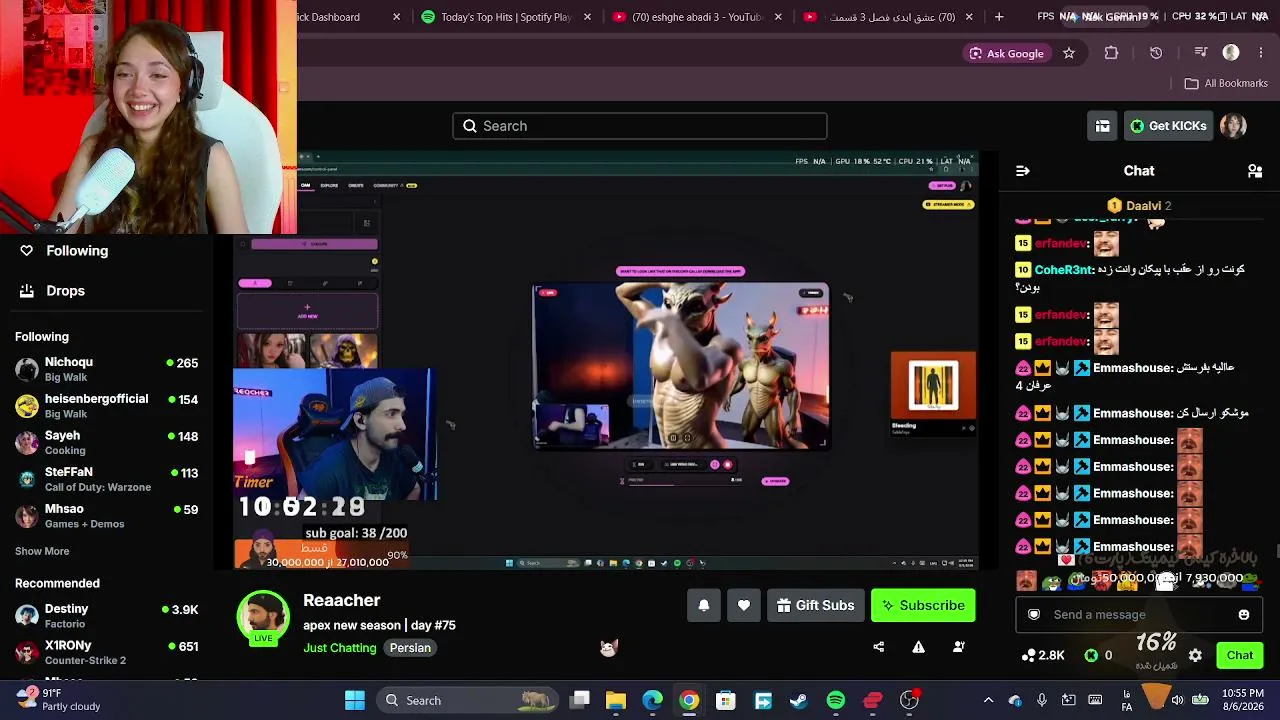Click the Kick Search field
Viewport: 1280px width, 720px height.
pyautogui.click(x=640, y=126)
